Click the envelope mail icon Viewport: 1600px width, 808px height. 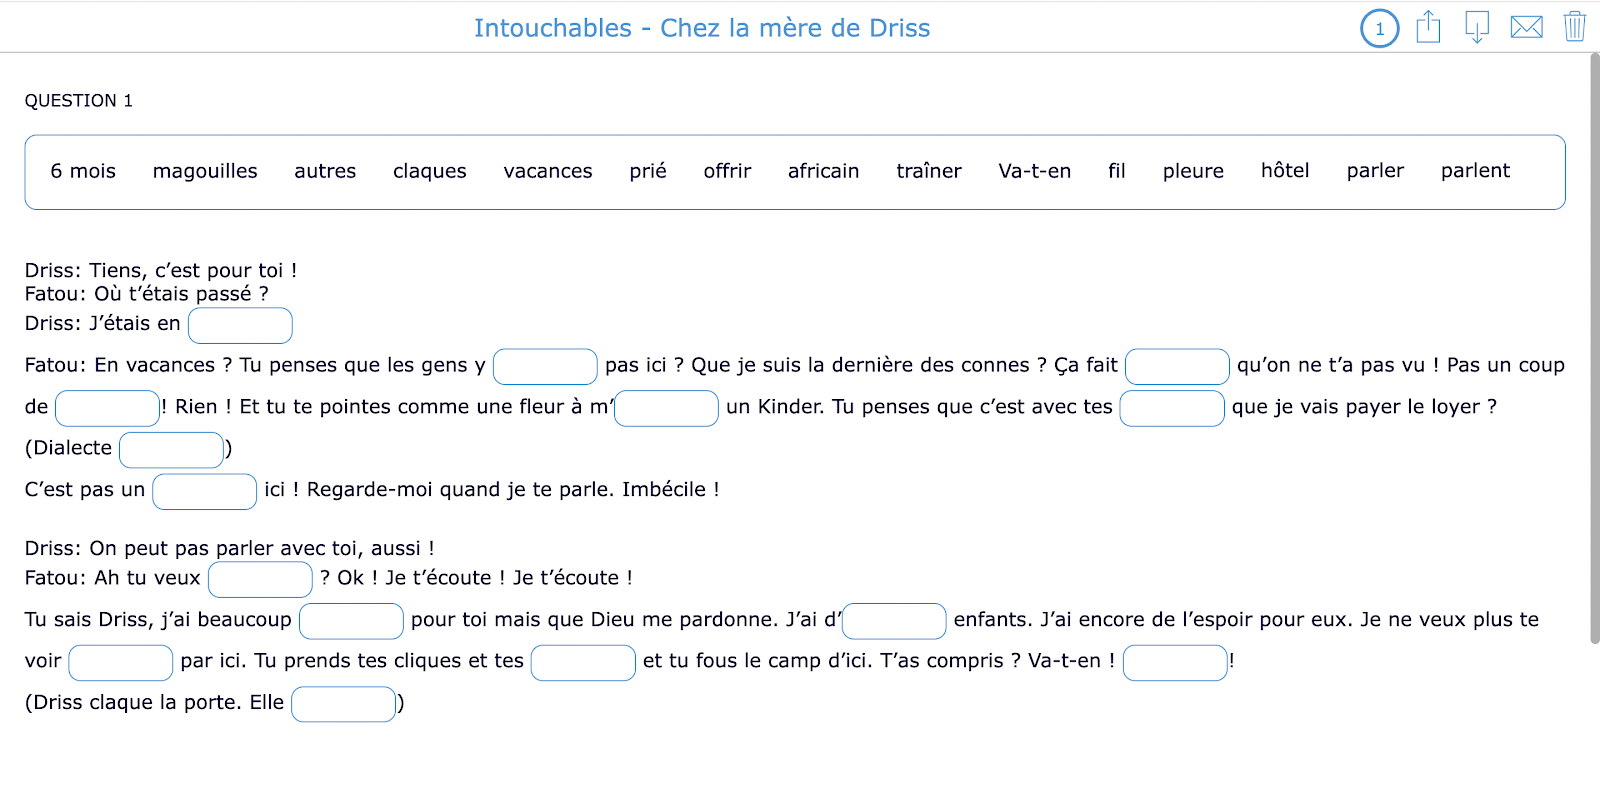[x=1526, y=27]
